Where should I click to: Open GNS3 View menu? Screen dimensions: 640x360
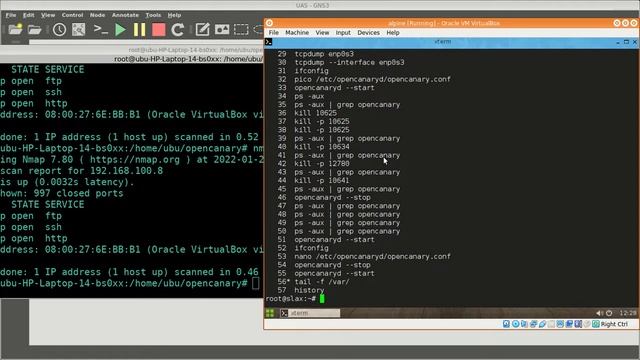point(48,15)
